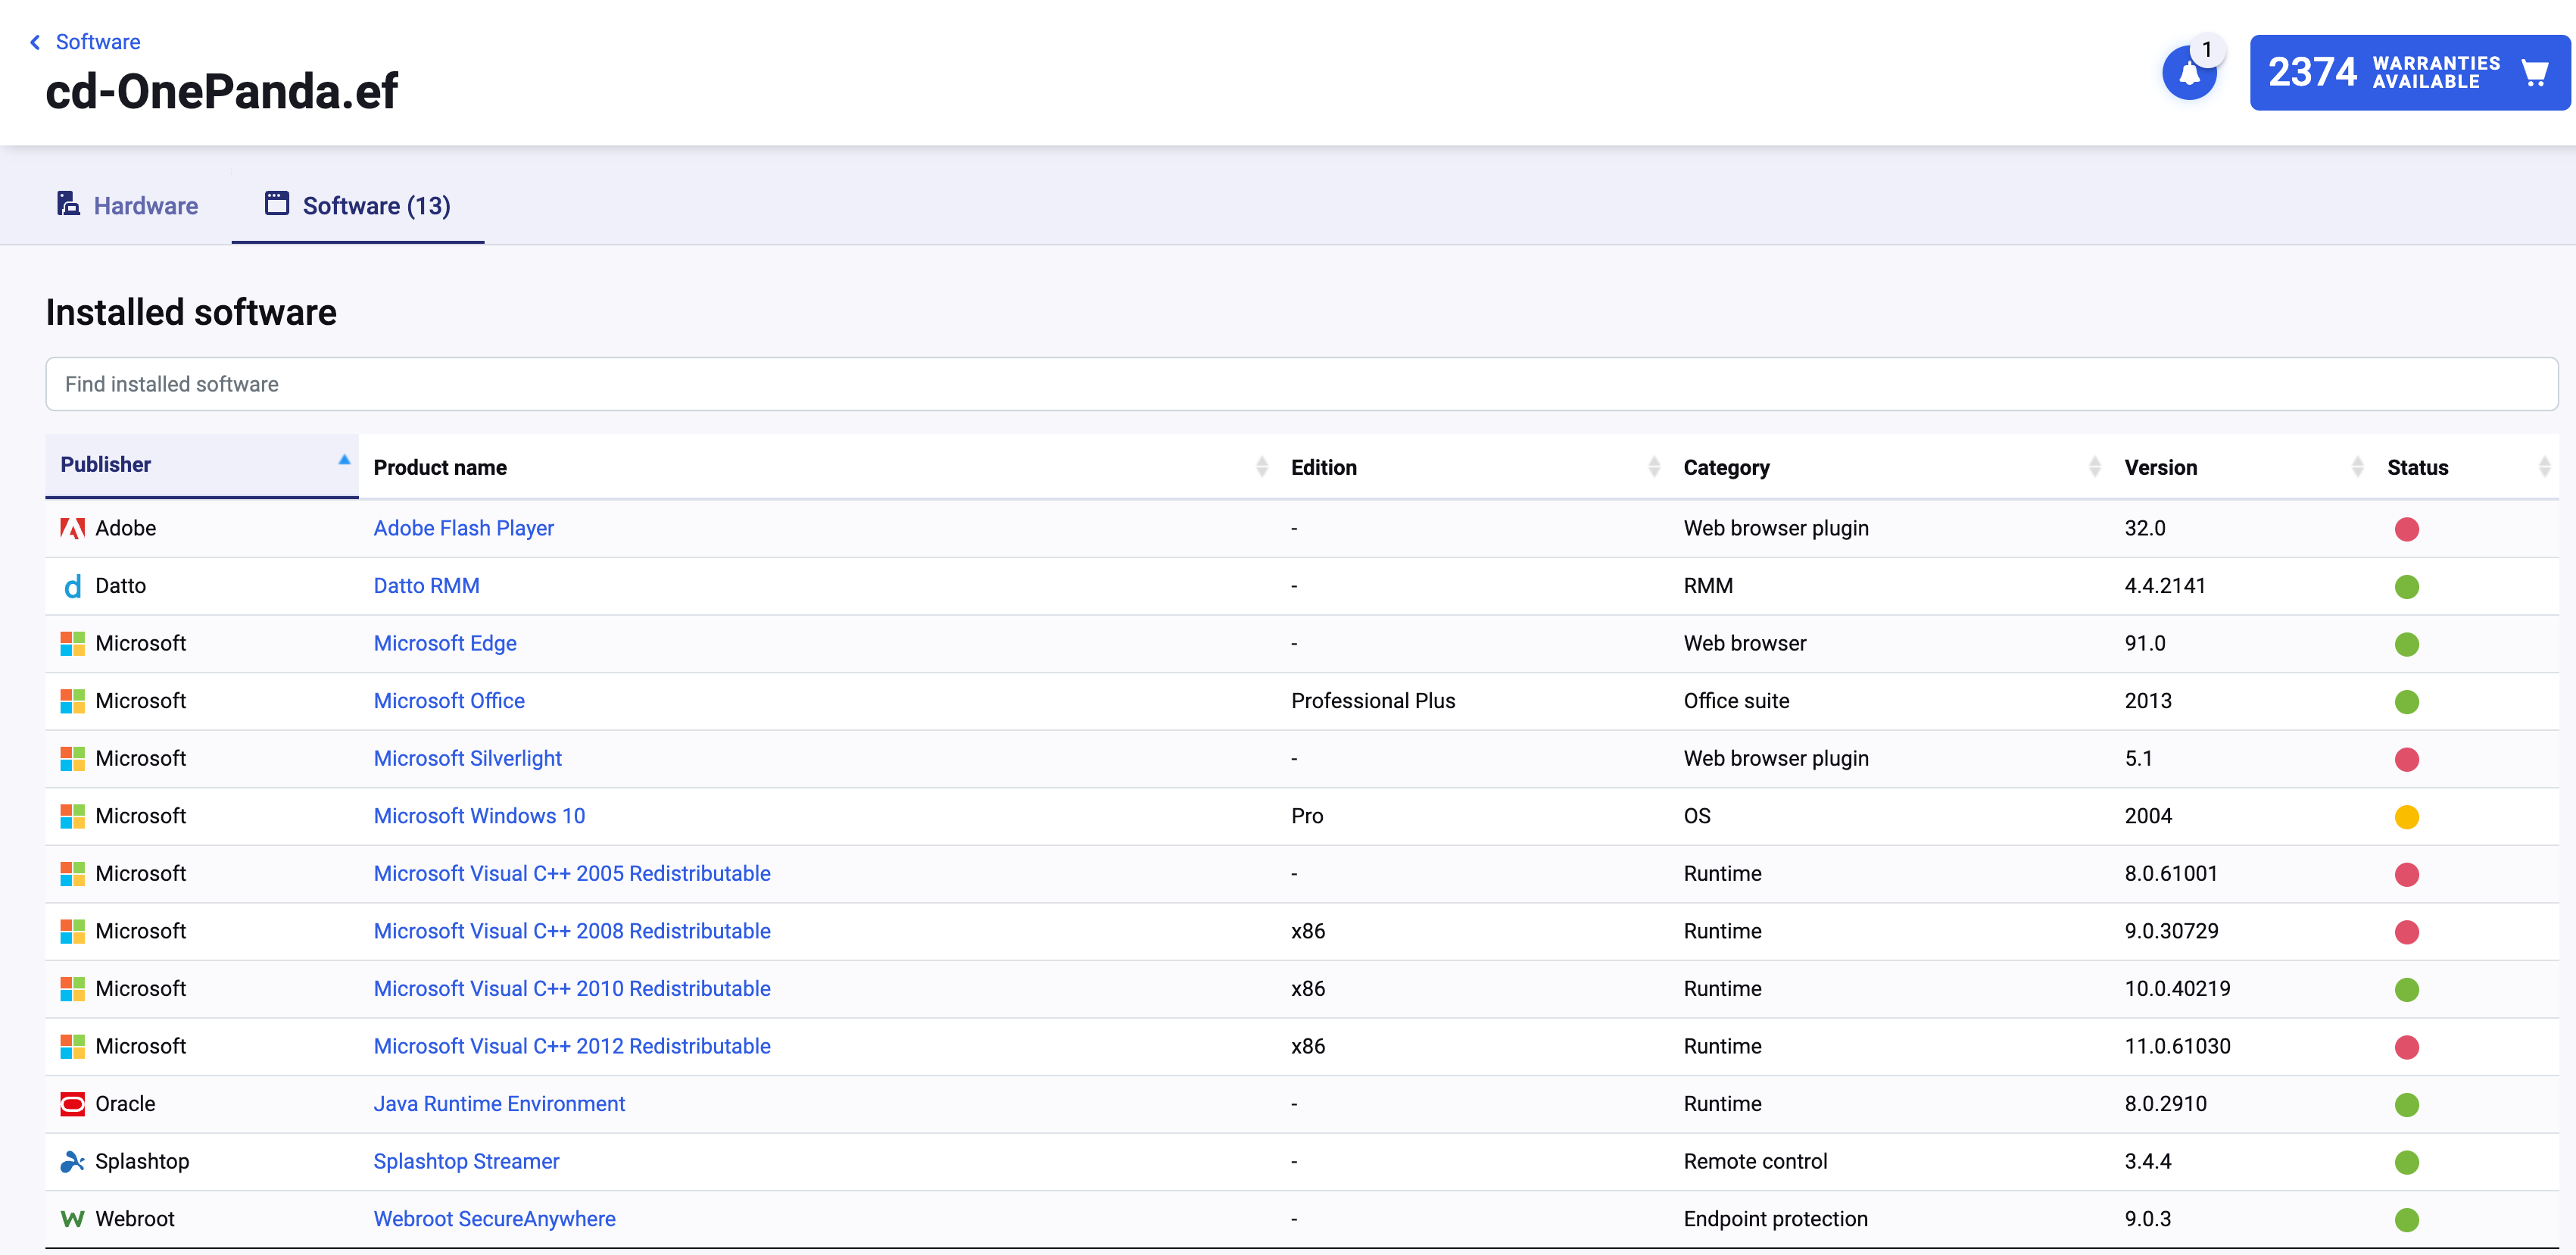Image resolution: width=2576 pixels, height=1255 pixels.
Task: Click the 'Remote control' category cell
Action: [1755, 1161]
